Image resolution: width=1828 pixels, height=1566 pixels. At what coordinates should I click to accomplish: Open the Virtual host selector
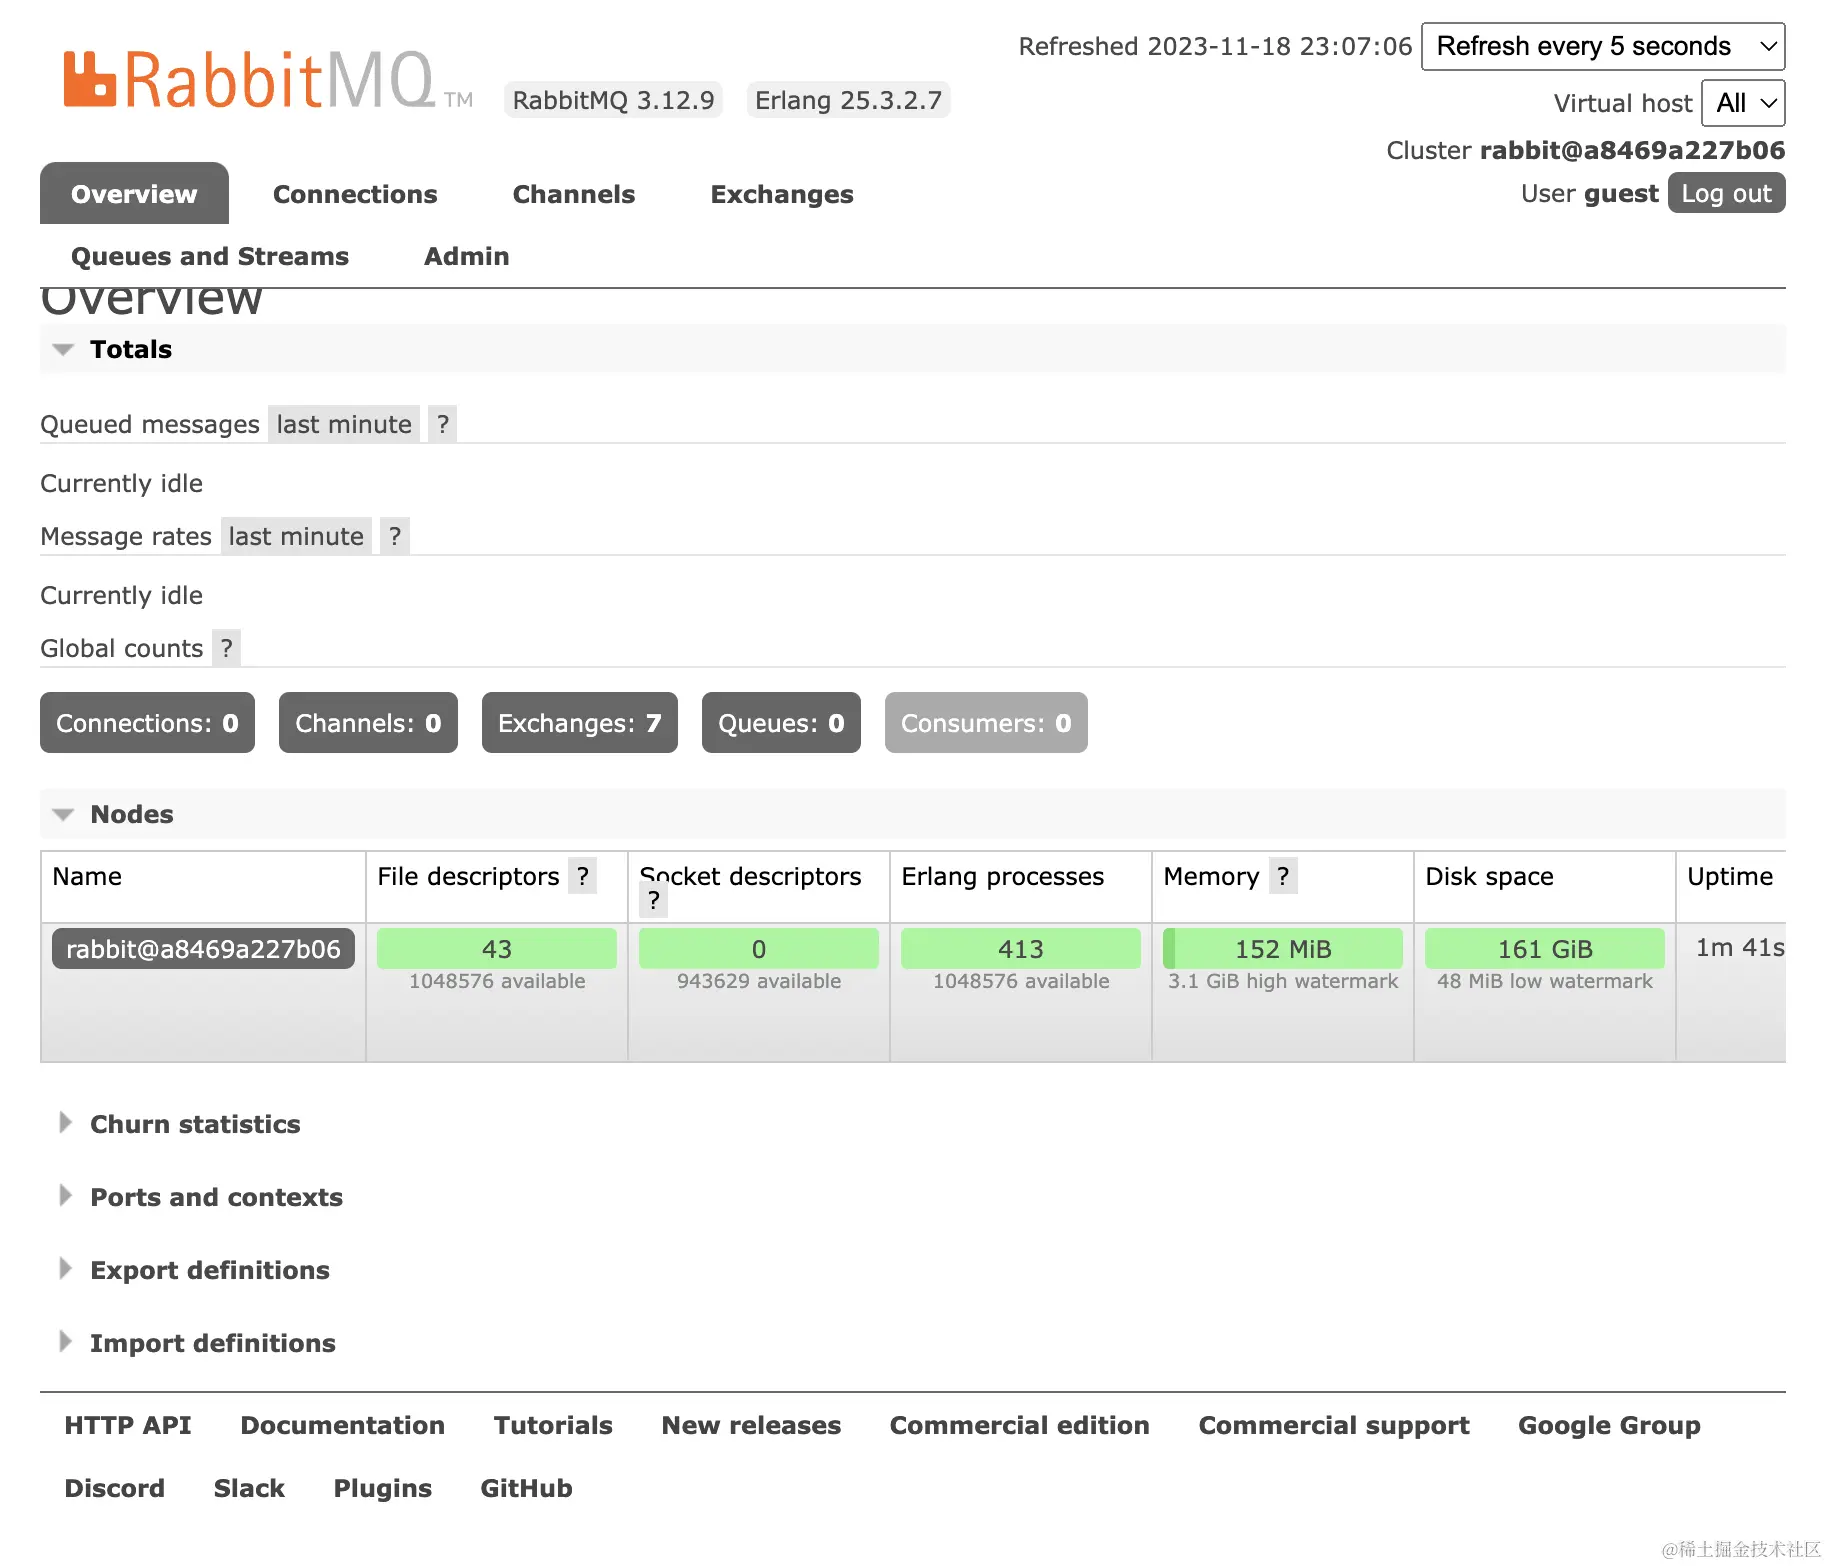(x=1742, y=103)
